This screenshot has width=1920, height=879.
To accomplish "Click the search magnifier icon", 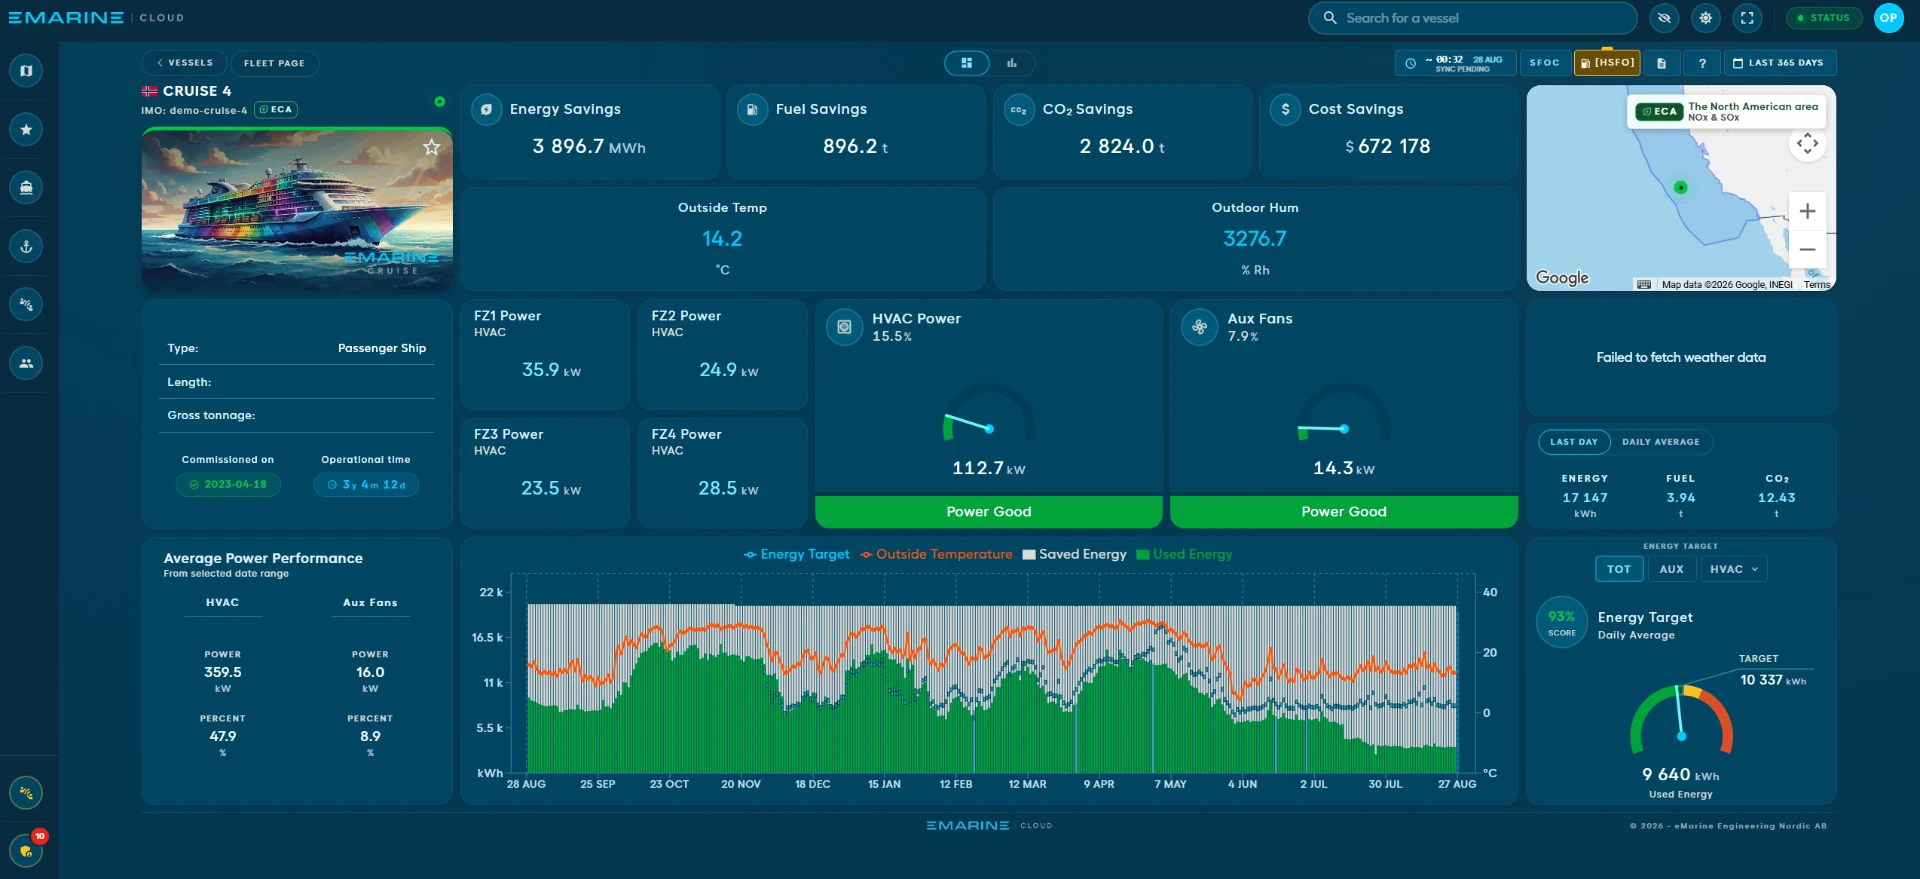I will tap(1330, 18).
